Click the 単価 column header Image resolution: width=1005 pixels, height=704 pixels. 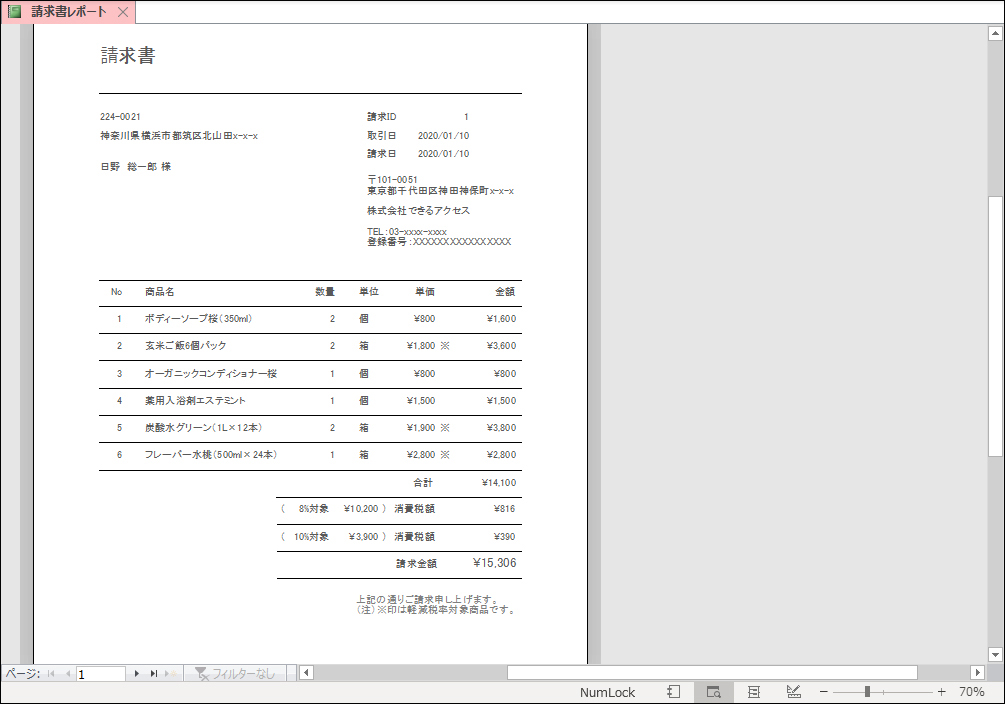click(x=424, y=292)
